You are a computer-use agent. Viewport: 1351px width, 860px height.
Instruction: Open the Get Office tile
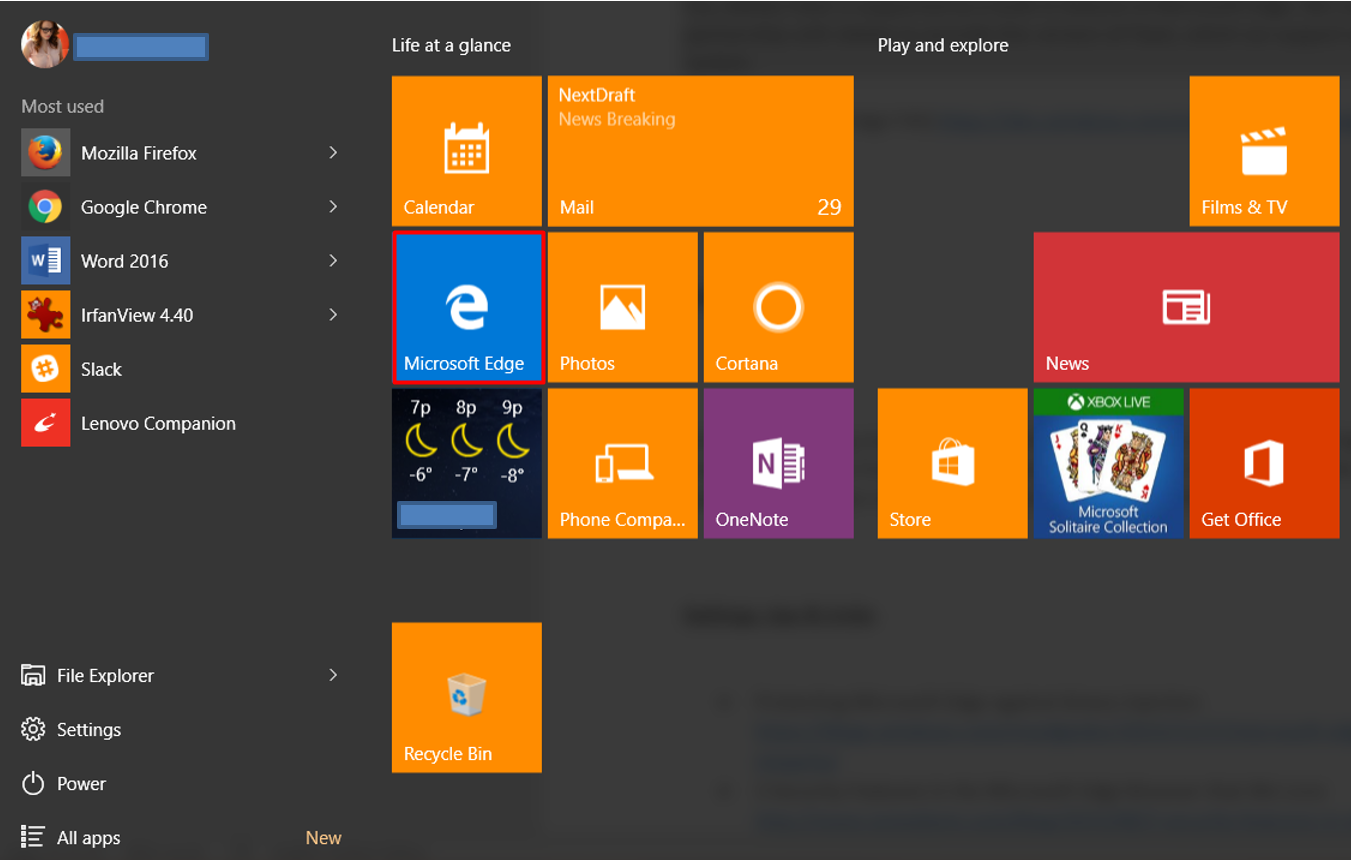pyautogui.click(x=1264, y=463)
